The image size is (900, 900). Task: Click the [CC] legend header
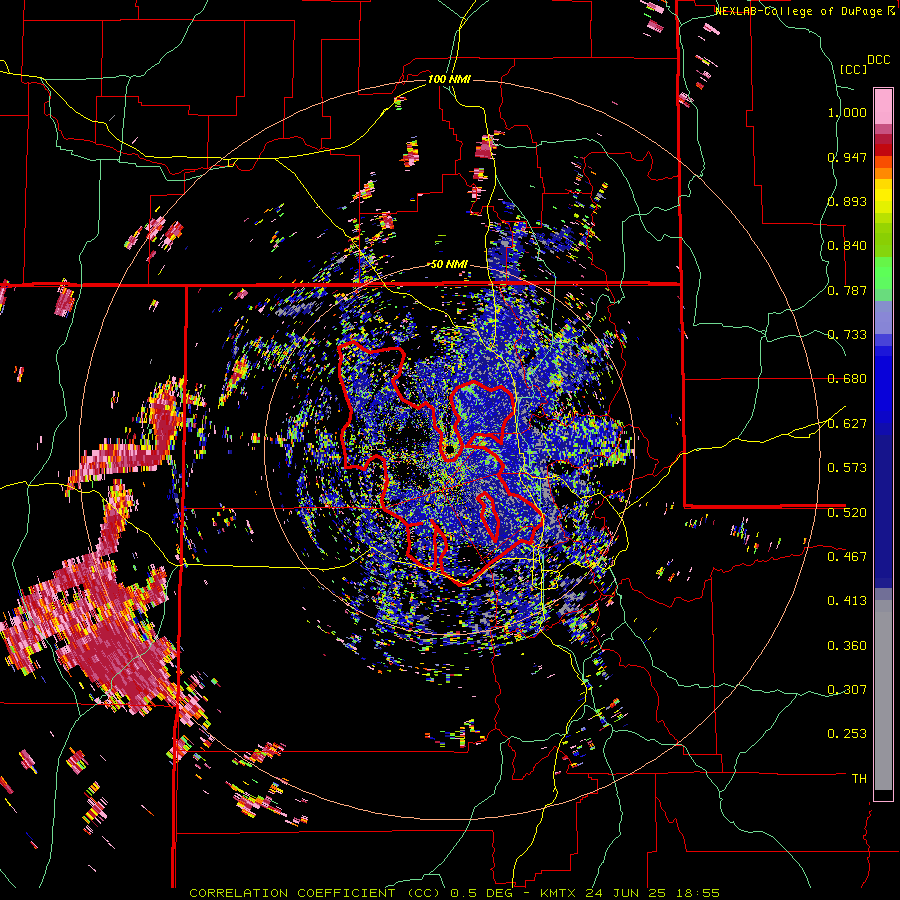[x=853, y=69]
